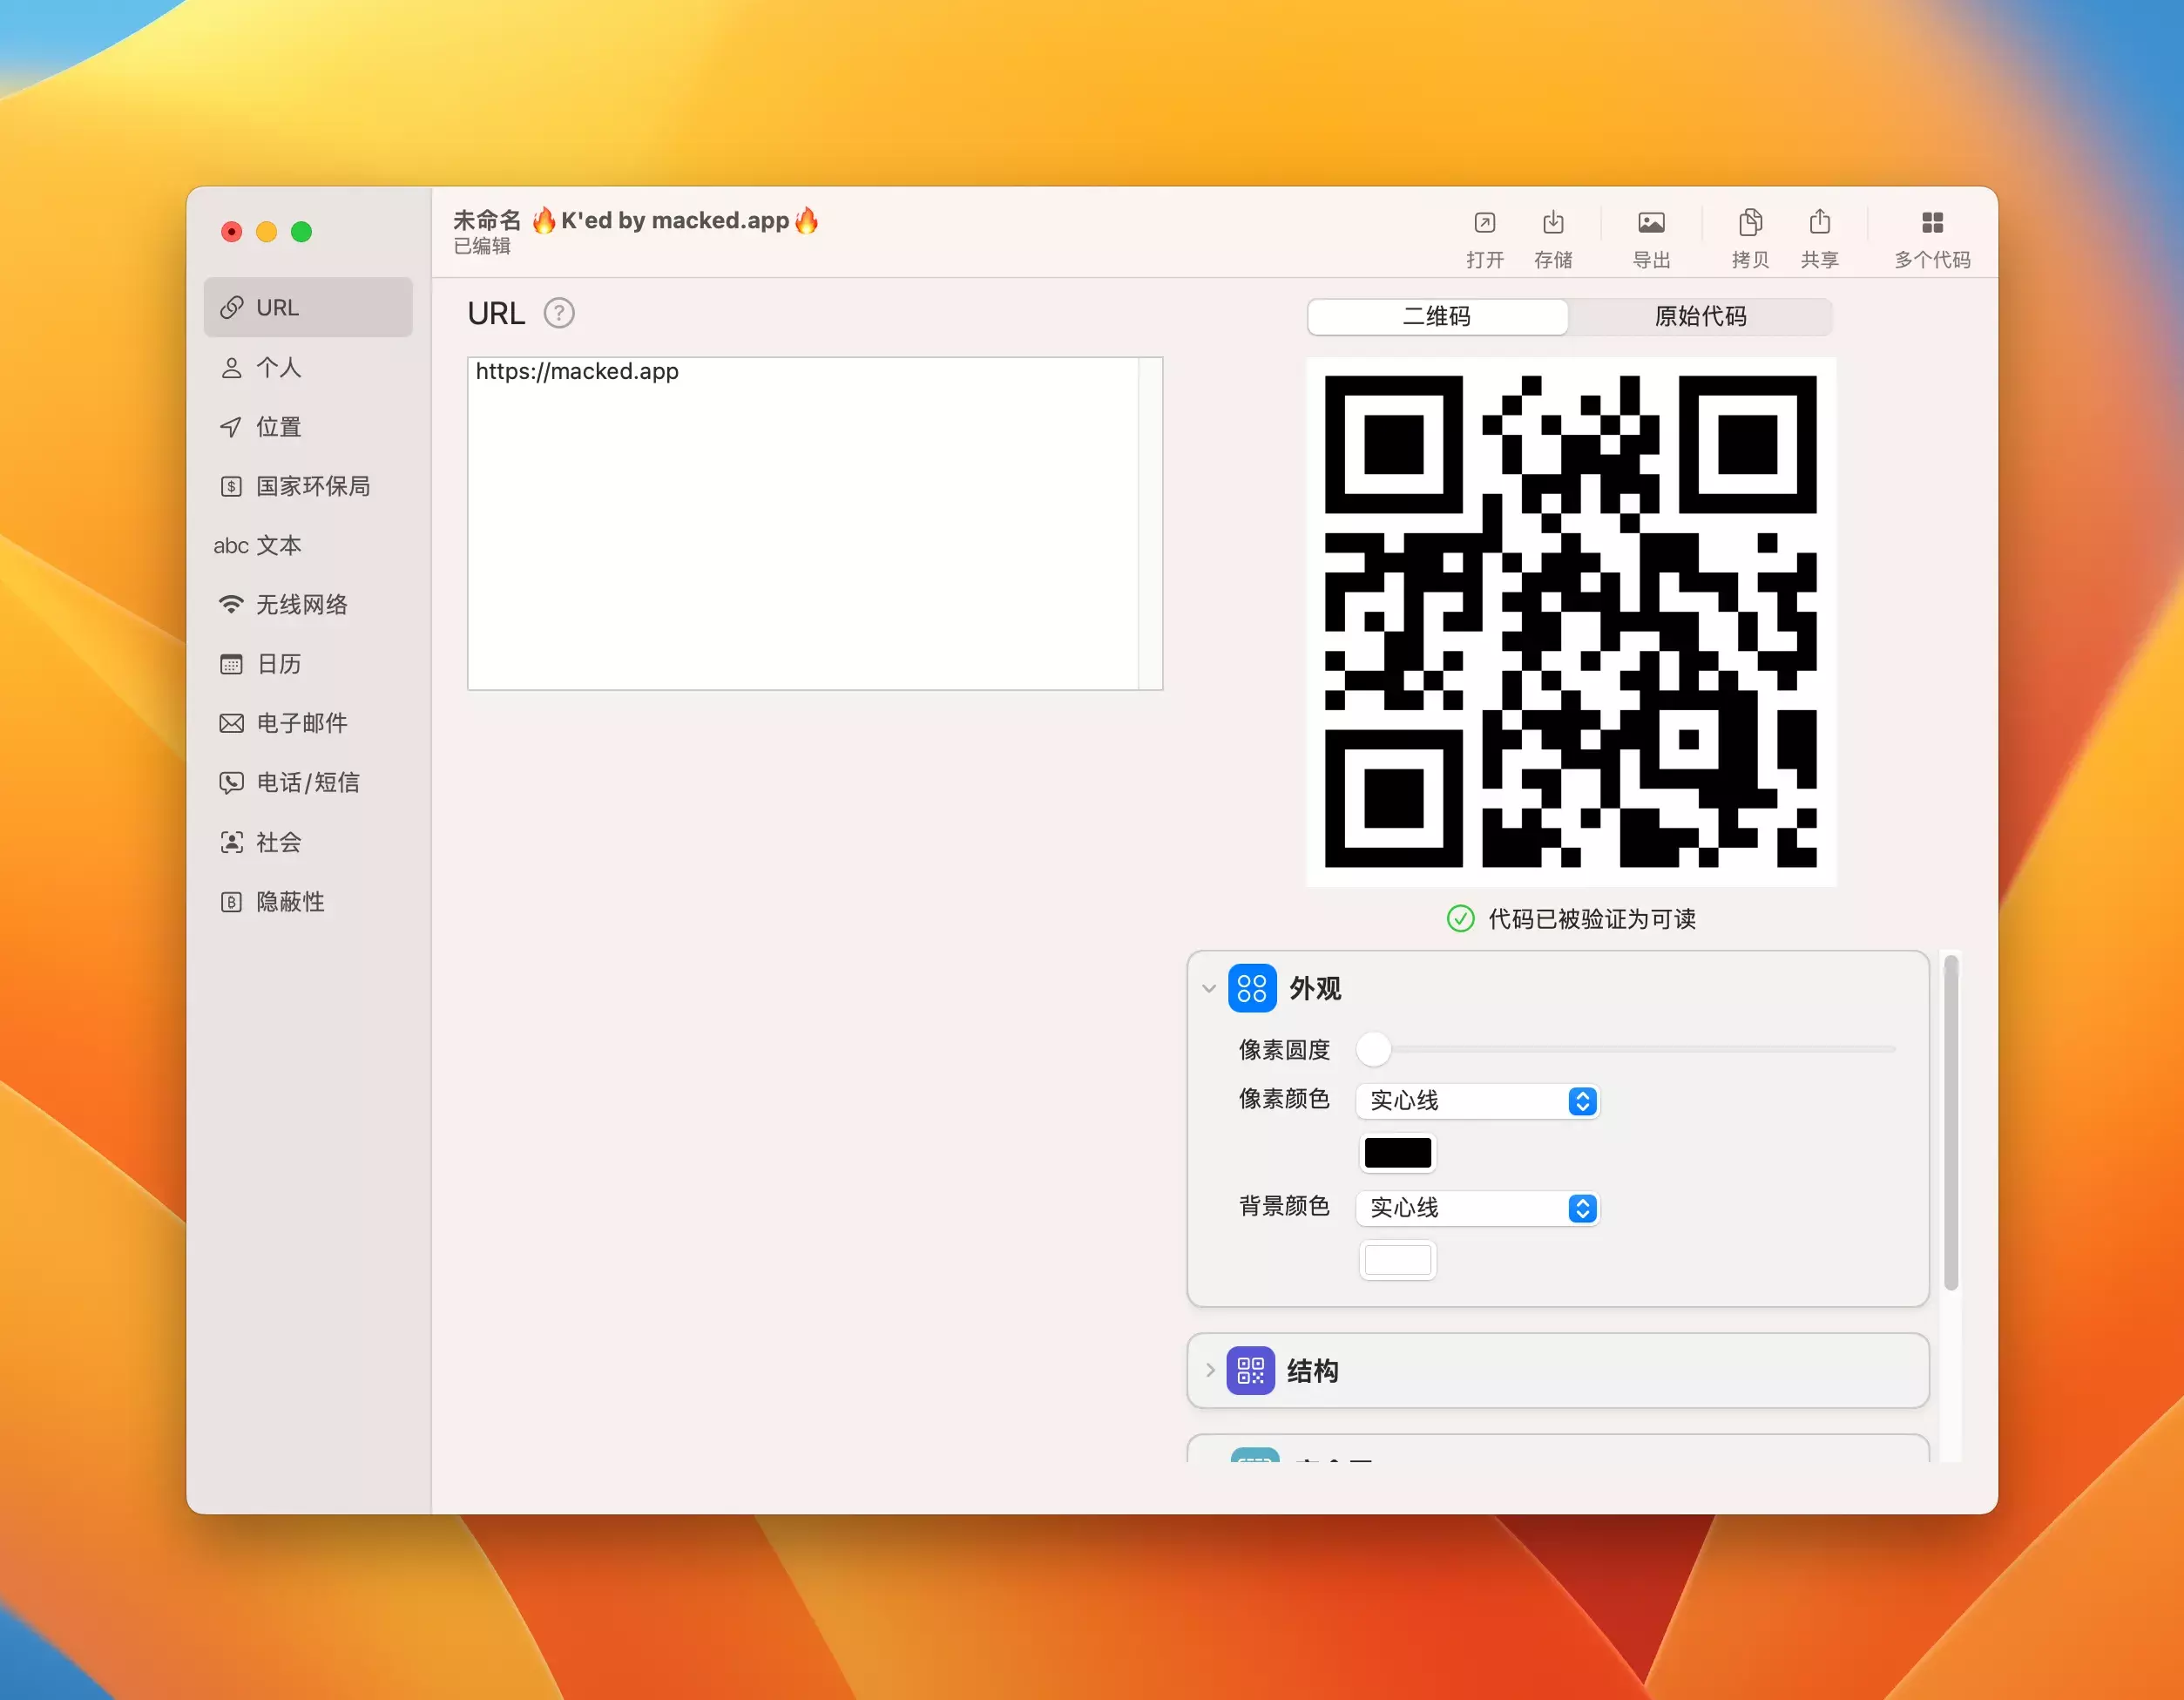Image resolution: width=2184 pixels, height=1700 pixels.
Task: Select the Email (电子邮件) sidebar item
Action: point(301,723)
